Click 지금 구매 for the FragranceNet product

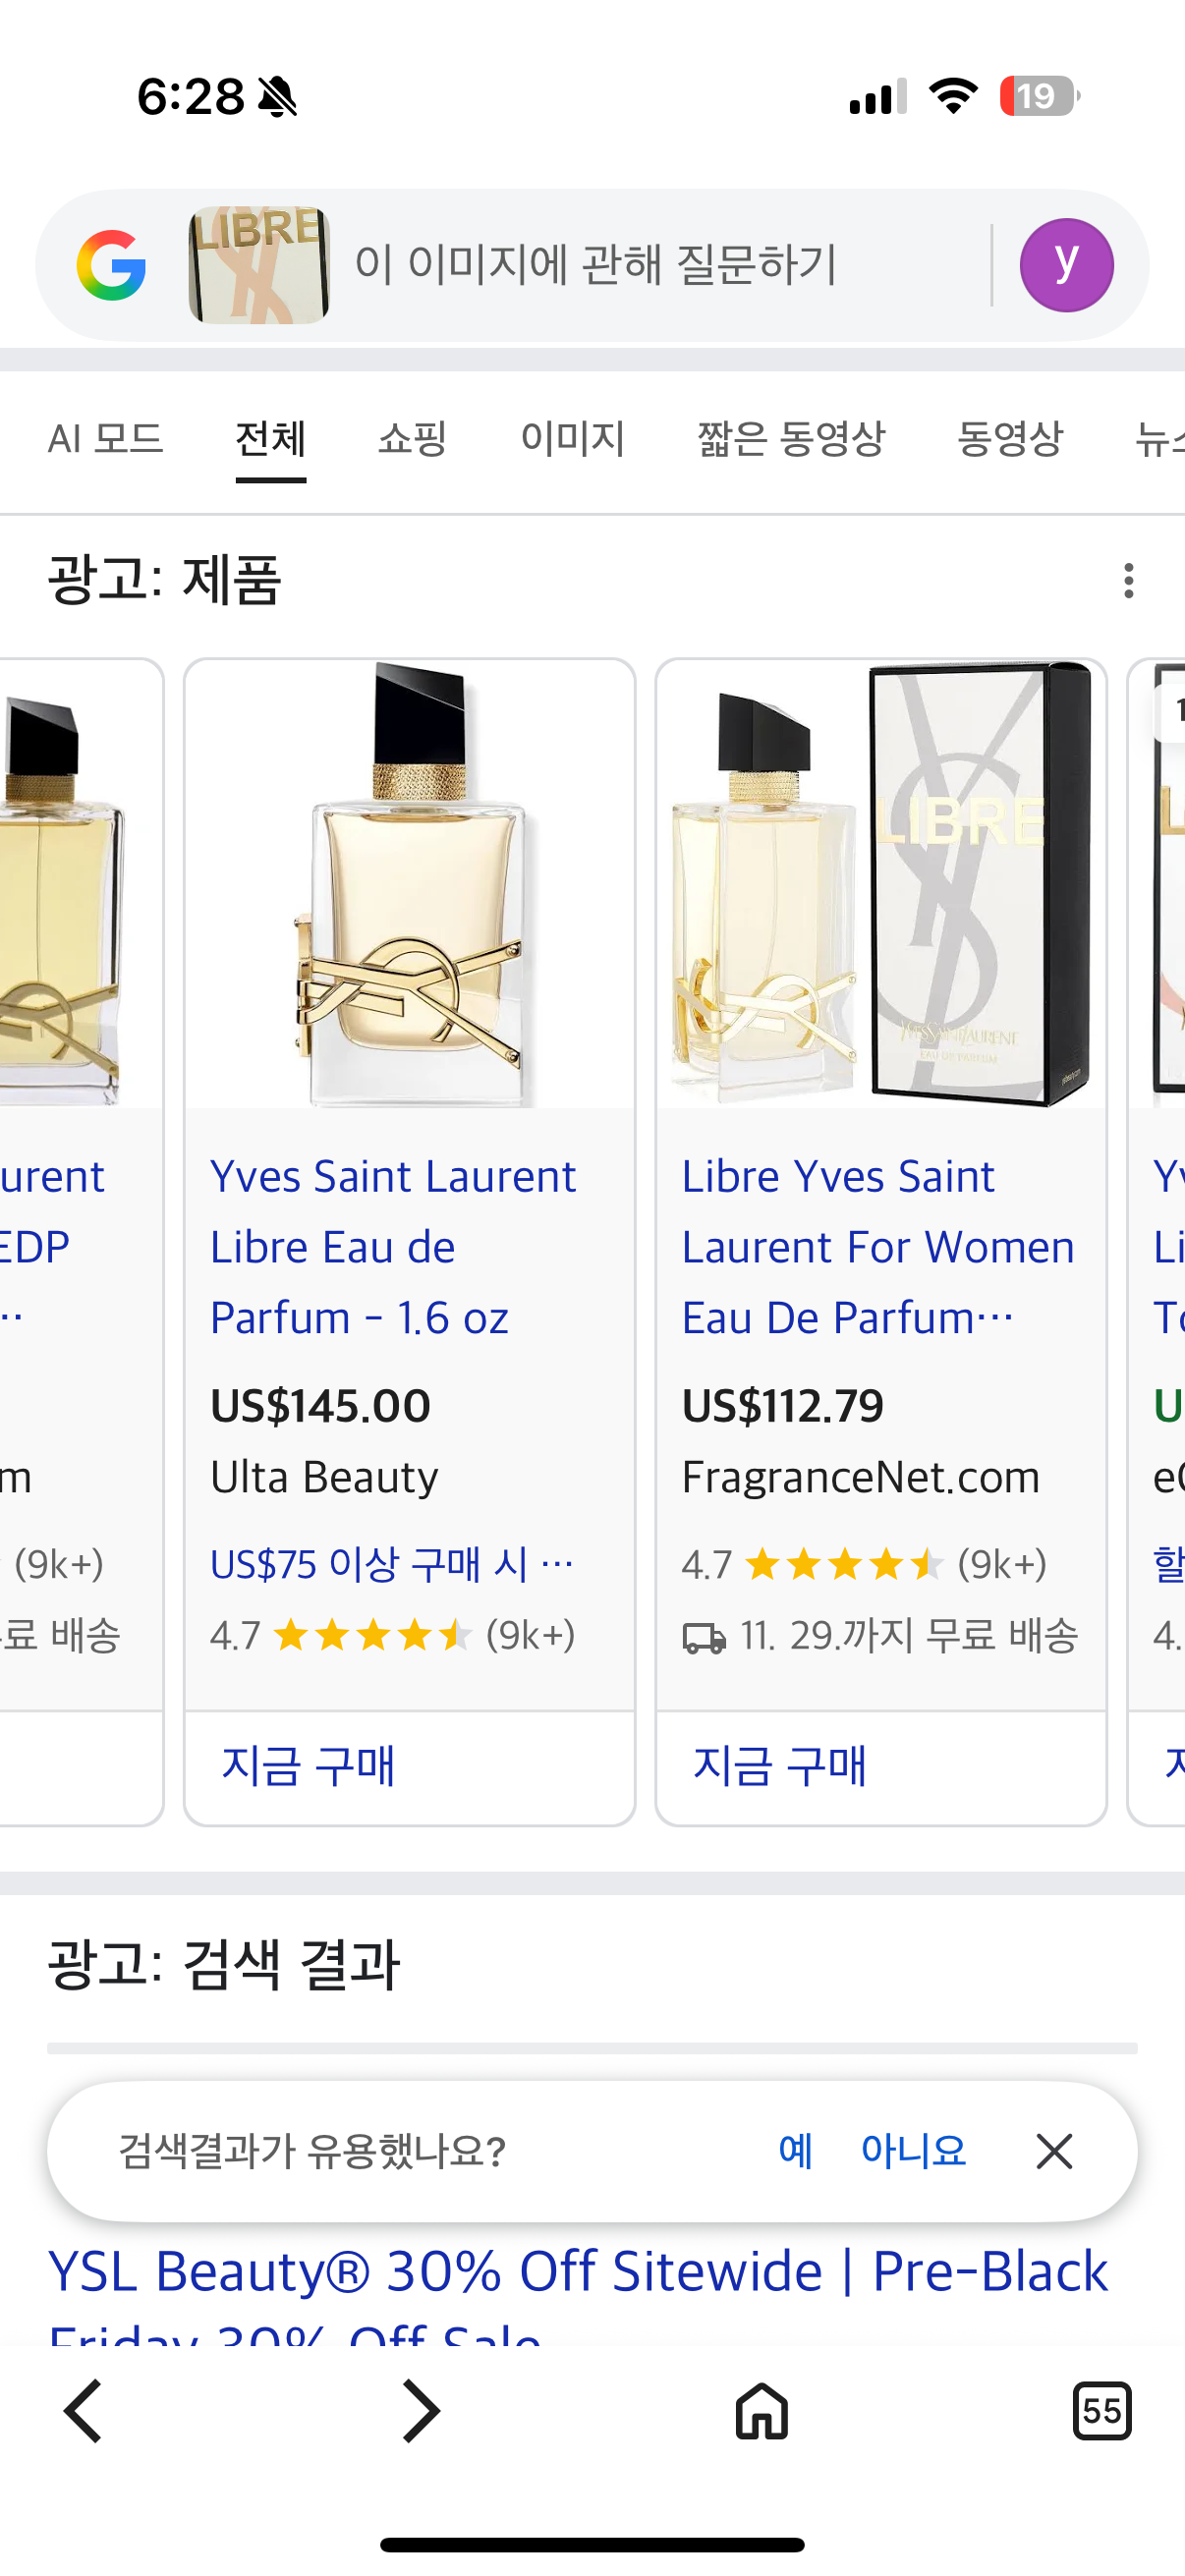(780, 1765)
